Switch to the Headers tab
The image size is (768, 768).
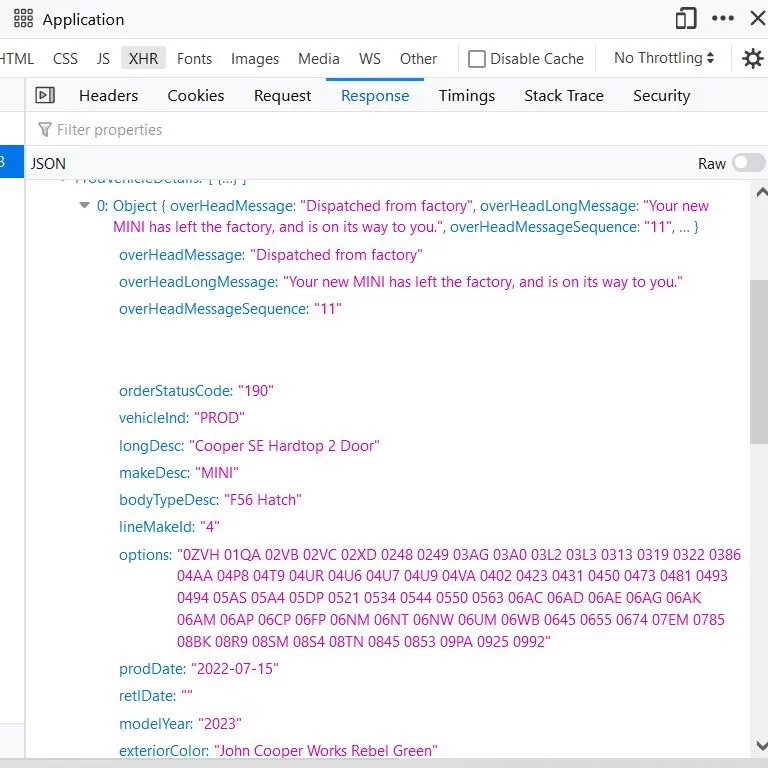(108, 96)
